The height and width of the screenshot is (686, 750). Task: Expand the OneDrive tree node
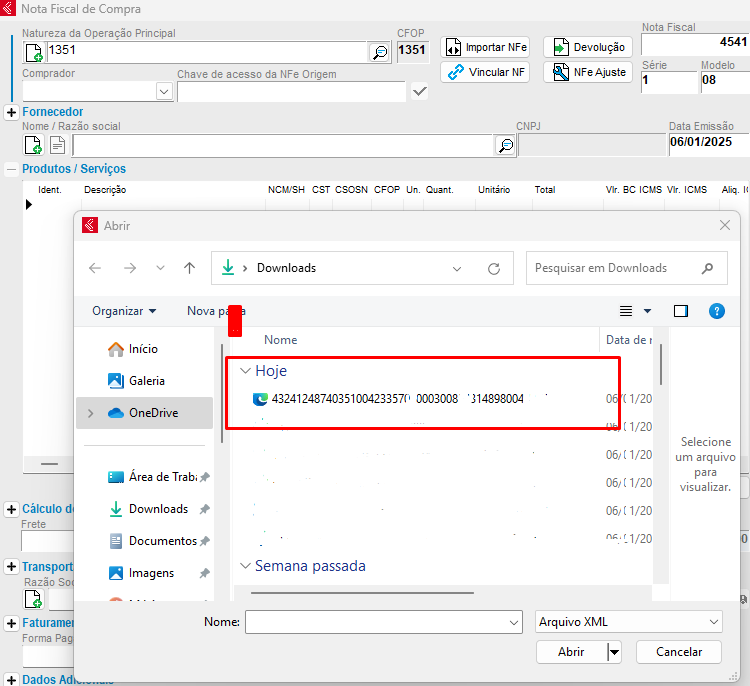pyautogui.click(x=91, y=413)
